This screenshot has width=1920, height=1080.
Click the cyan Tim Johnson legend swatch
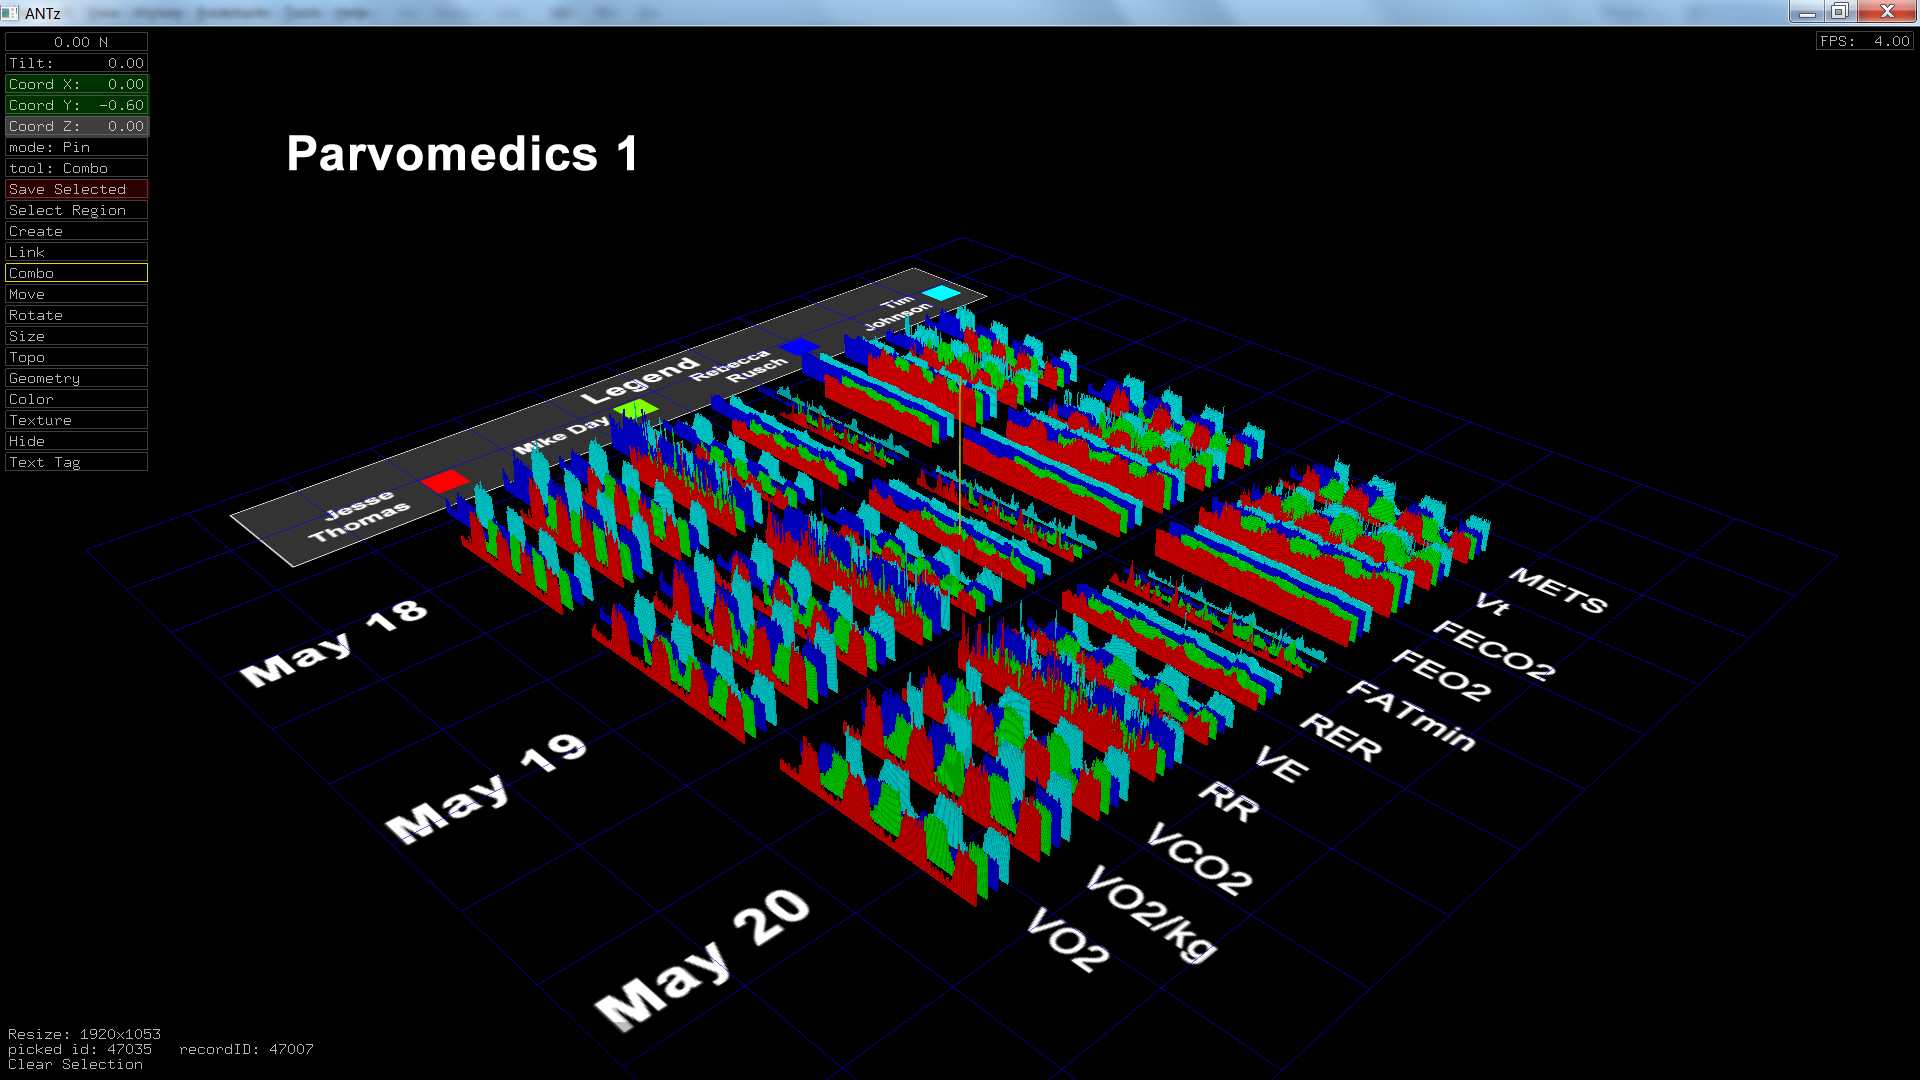(x=941, y=292)
